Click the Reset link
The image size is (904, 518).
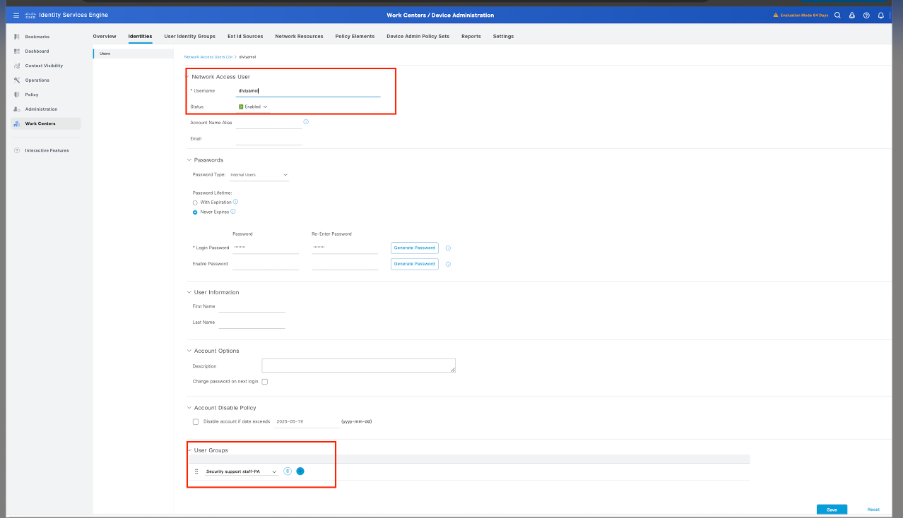click(873, 509)
